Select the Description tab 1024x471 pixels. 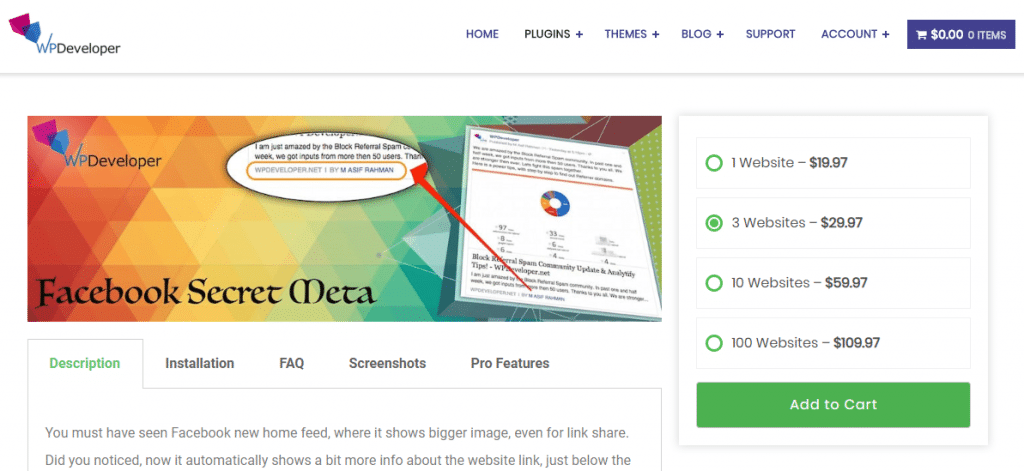(85, 363)
